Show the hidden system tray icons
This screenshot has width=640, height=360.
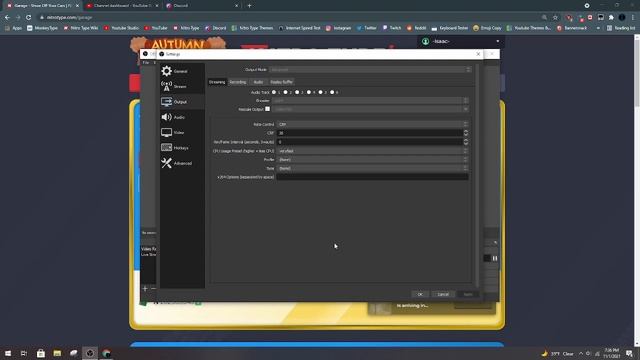pos(580,353)
